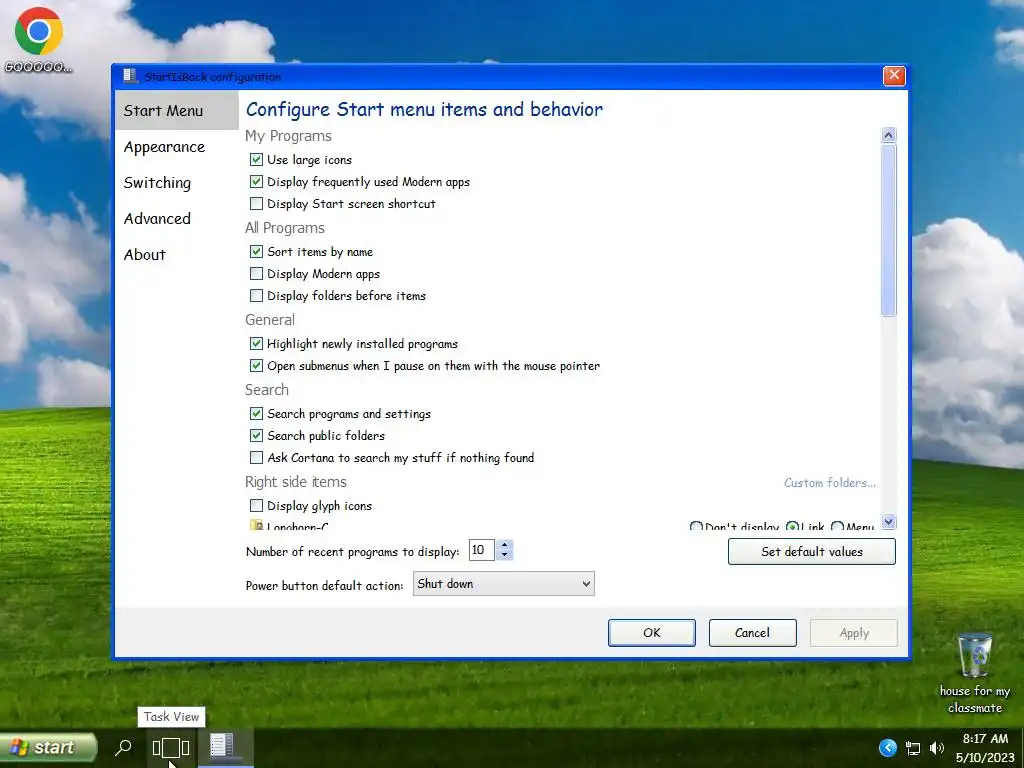Viewport: 1024px width, 768px height.
Task: Click the Apply button
Action: pyautogui.click(x=854, y=633)
